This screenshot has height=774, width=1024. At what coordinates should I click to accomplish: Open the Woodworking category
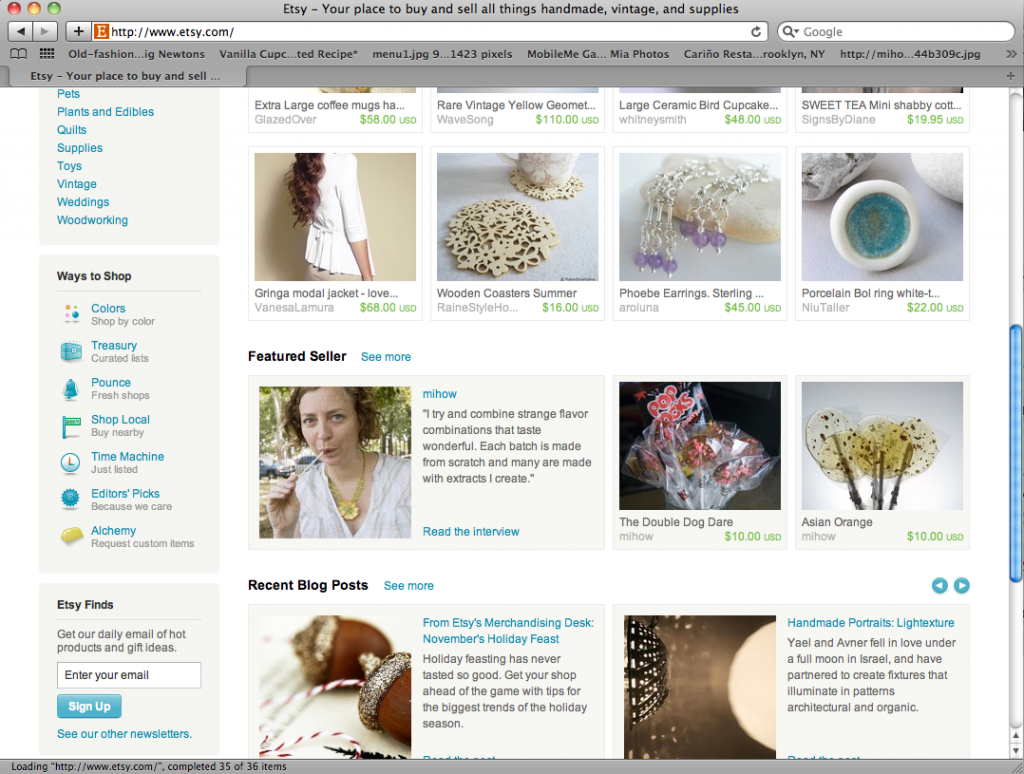(92, 220)
